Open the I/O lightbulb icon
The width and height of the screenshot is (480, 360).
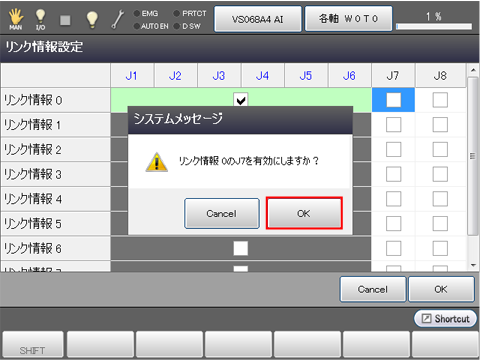pos(40,19)
